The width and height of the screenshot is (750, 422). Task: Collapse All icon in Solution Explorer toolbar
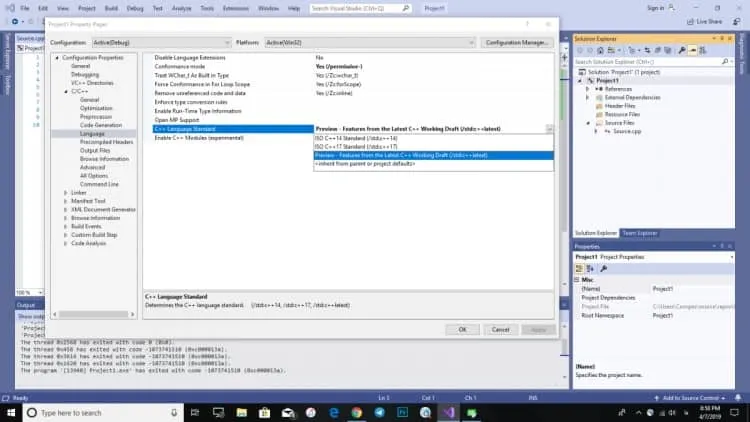point(658,50)
